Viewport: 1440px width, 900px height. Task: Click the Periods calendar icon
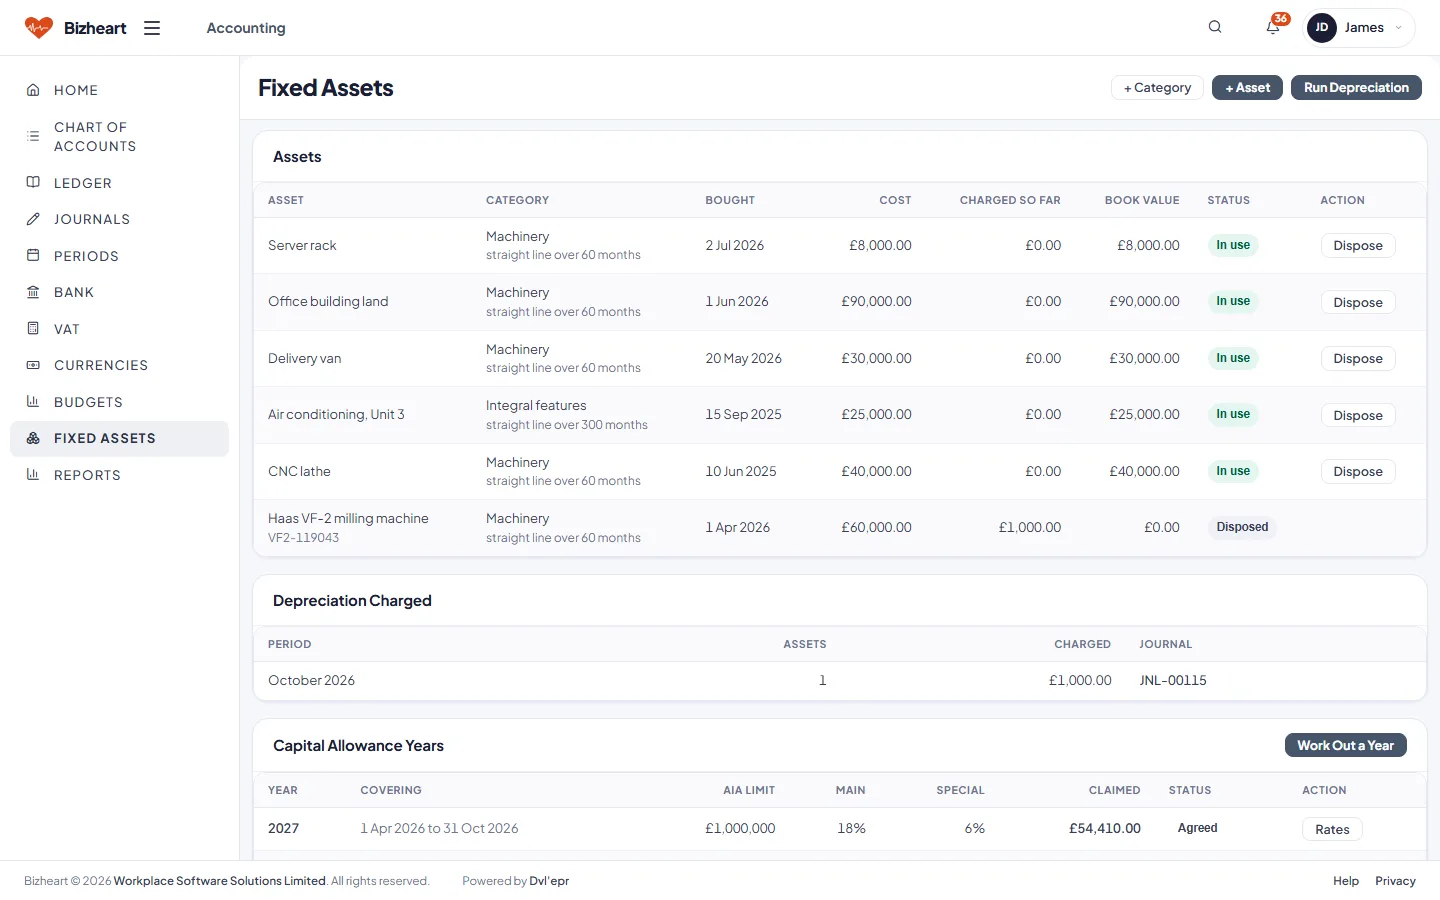[33, 255]
